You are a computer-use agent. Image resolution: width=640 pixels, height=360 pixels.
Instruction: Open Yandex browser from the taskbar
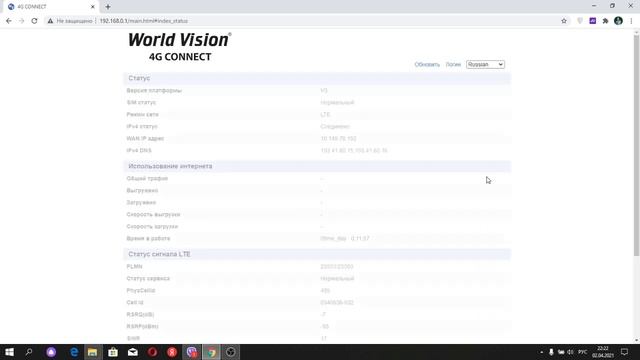(172, 352)
